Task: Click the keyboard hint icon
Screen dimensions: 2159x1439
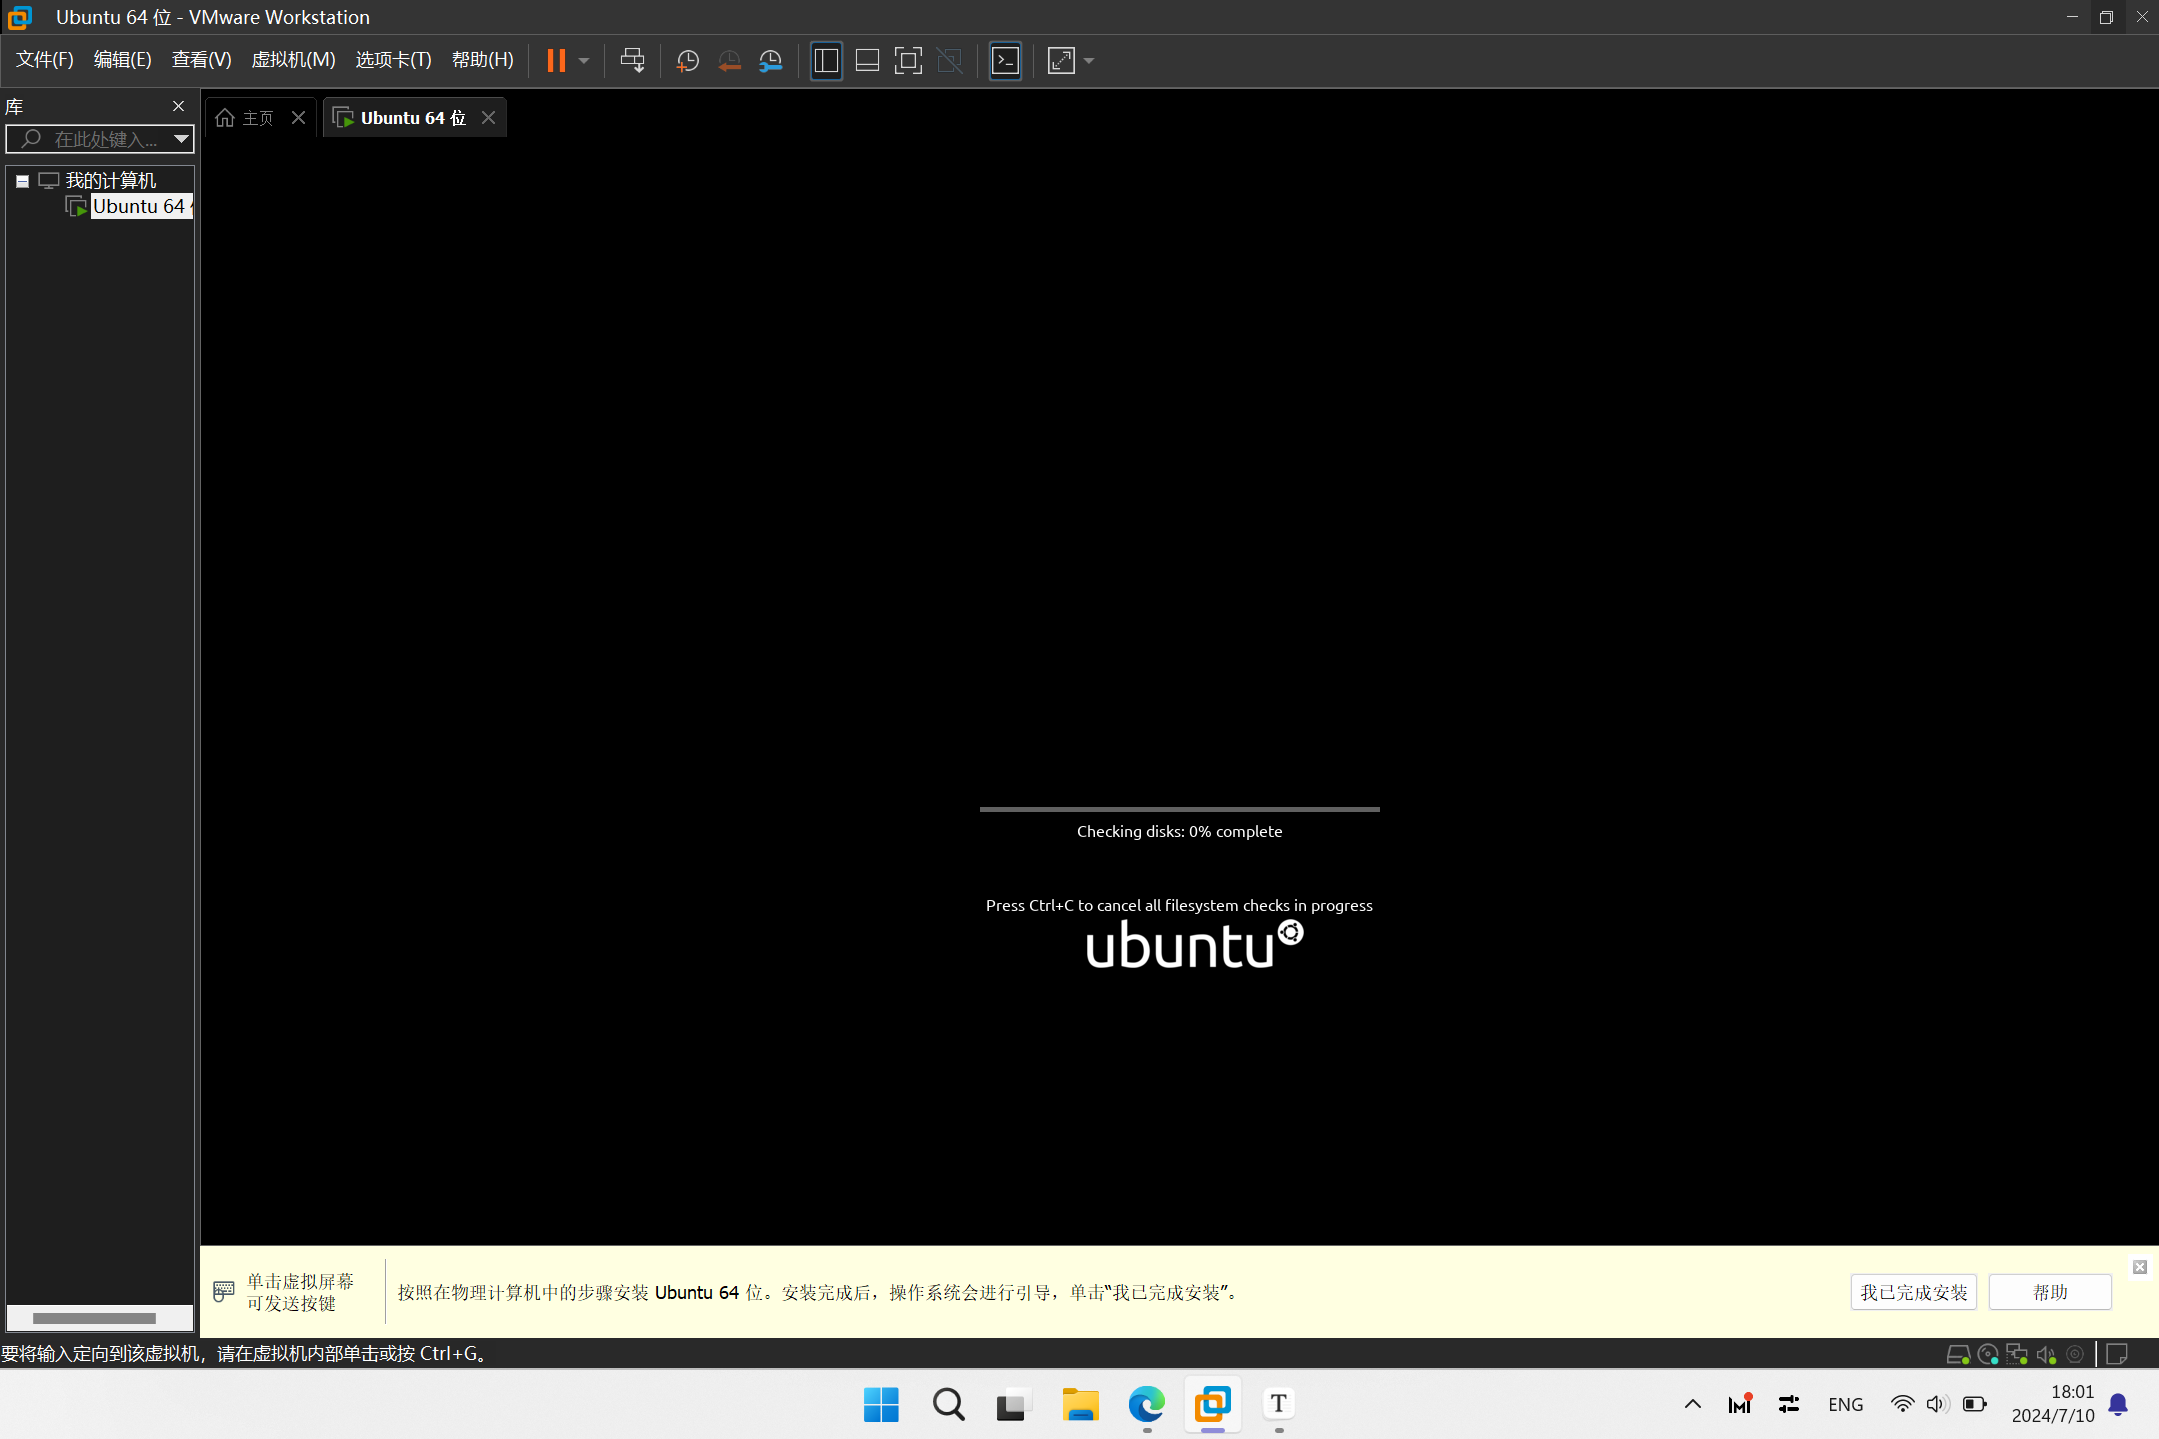Action: click(x=224, y=1292)
